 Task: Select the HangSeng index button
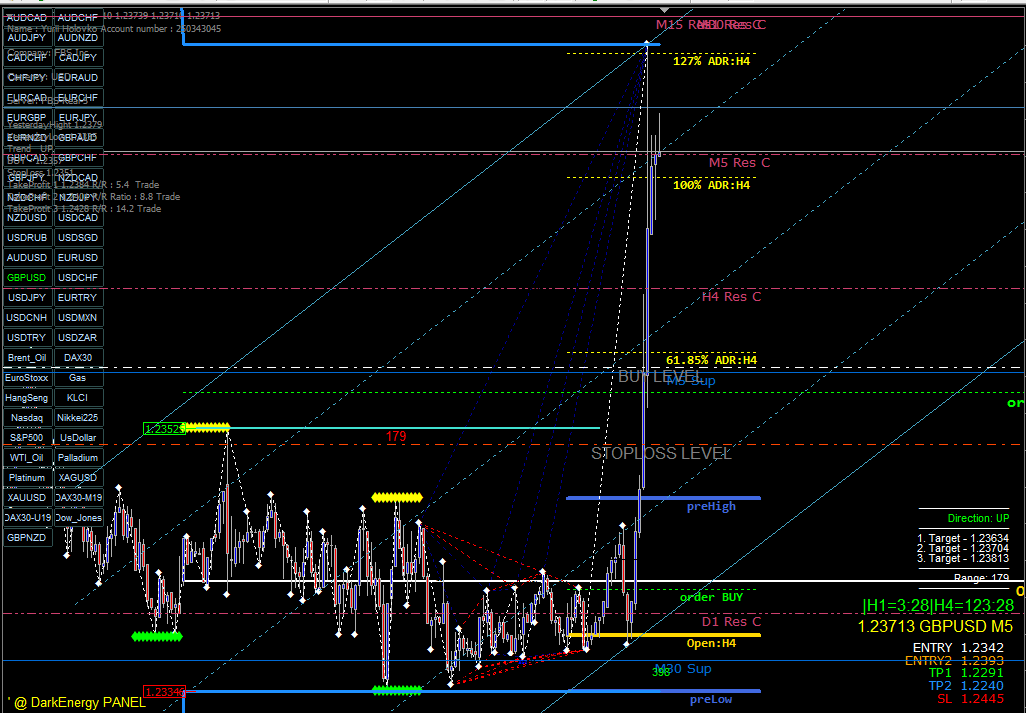[x=27, y=398]
